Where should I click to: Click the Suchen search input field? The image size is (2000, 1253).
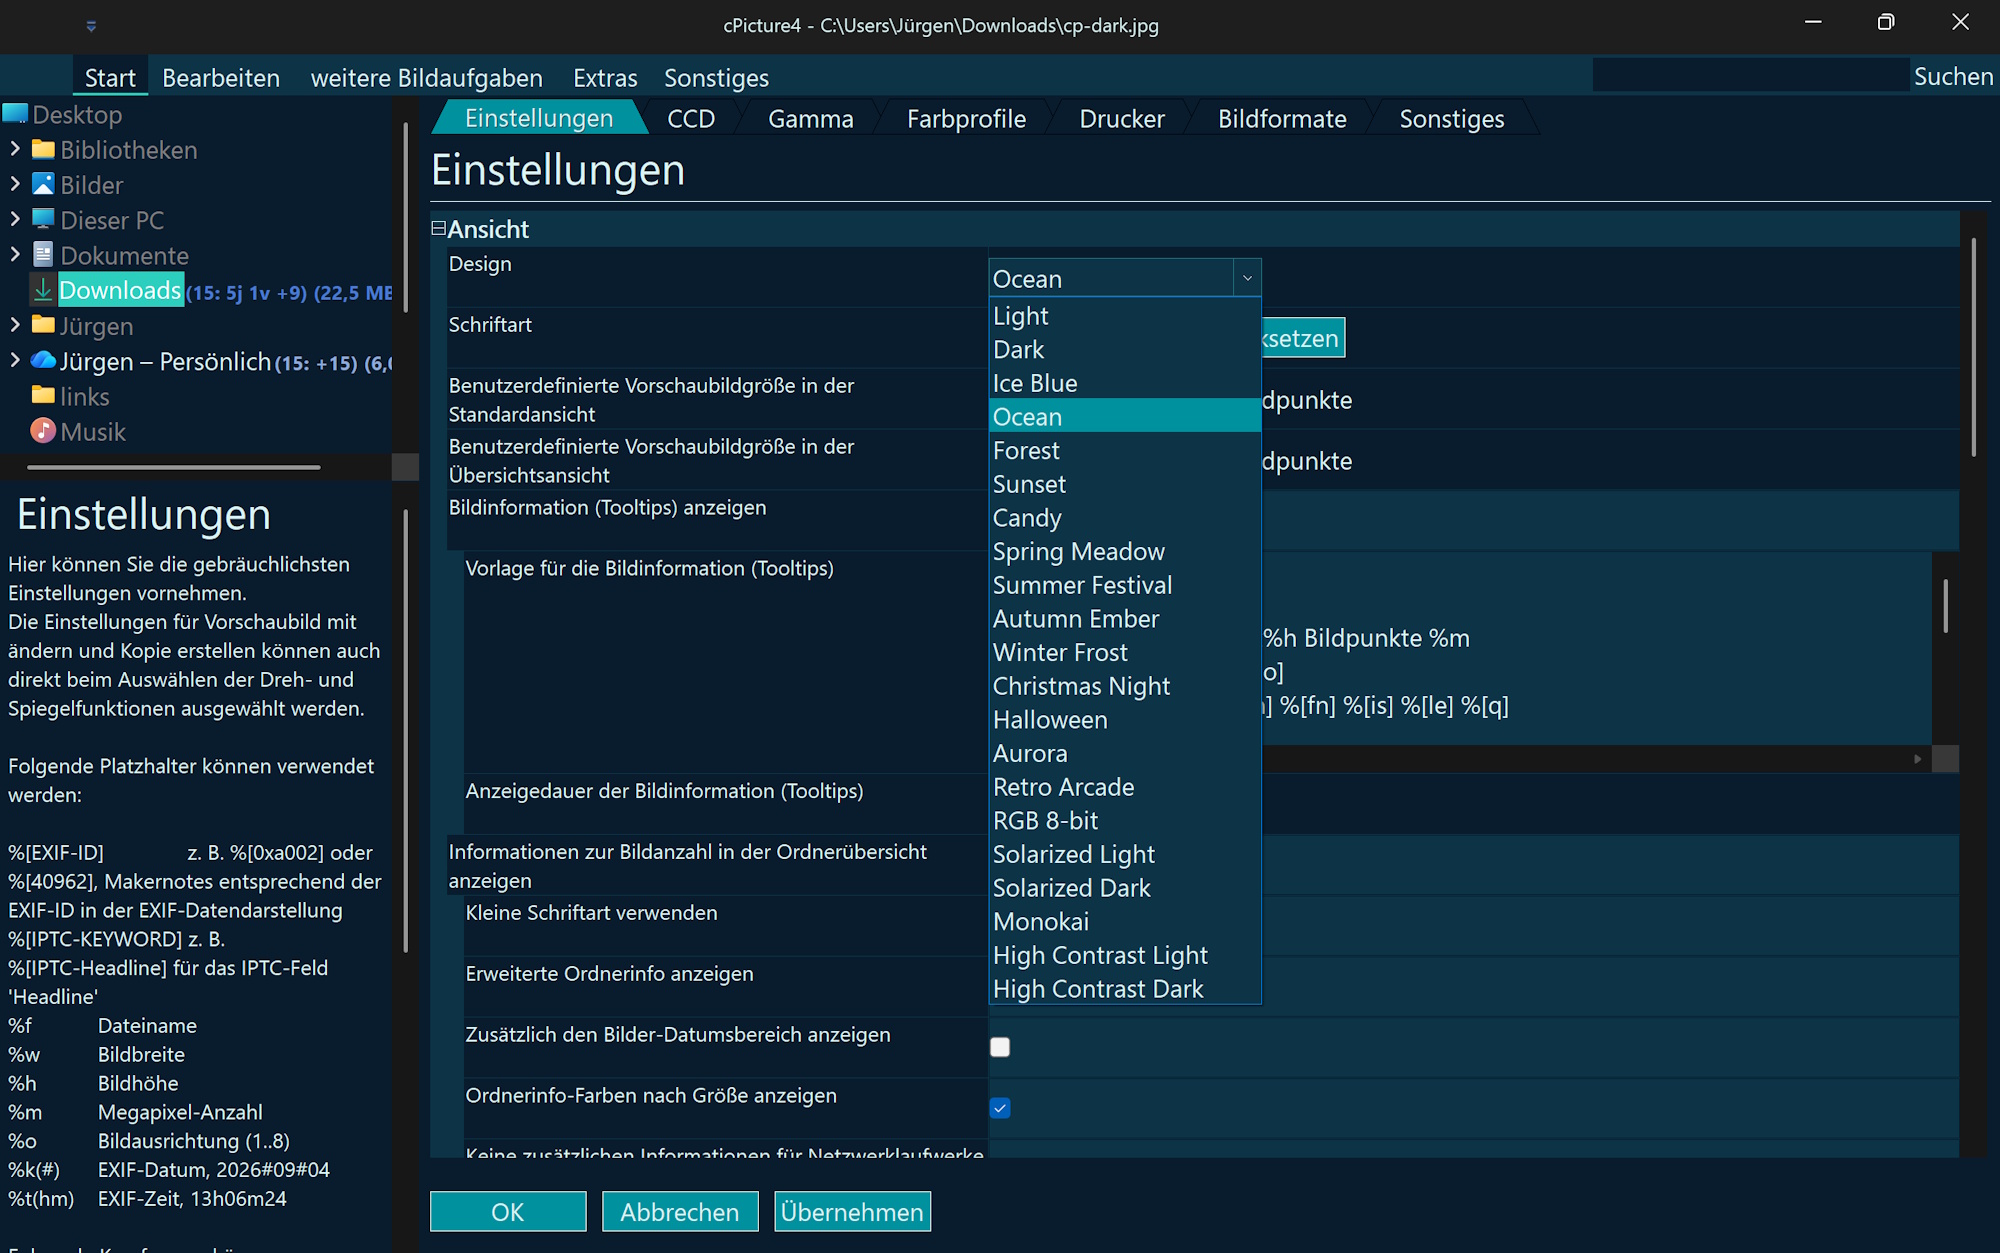coord(1750,76)
